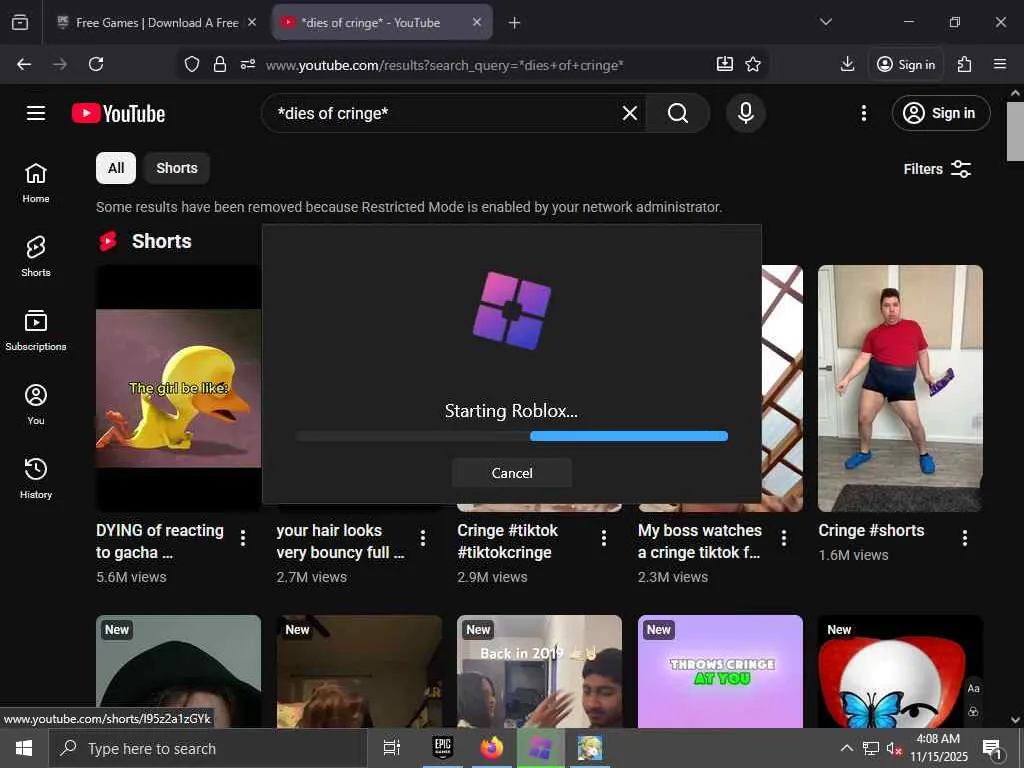Go to Home in sidebar
1024x768 pixels.
tap(36, 183)
